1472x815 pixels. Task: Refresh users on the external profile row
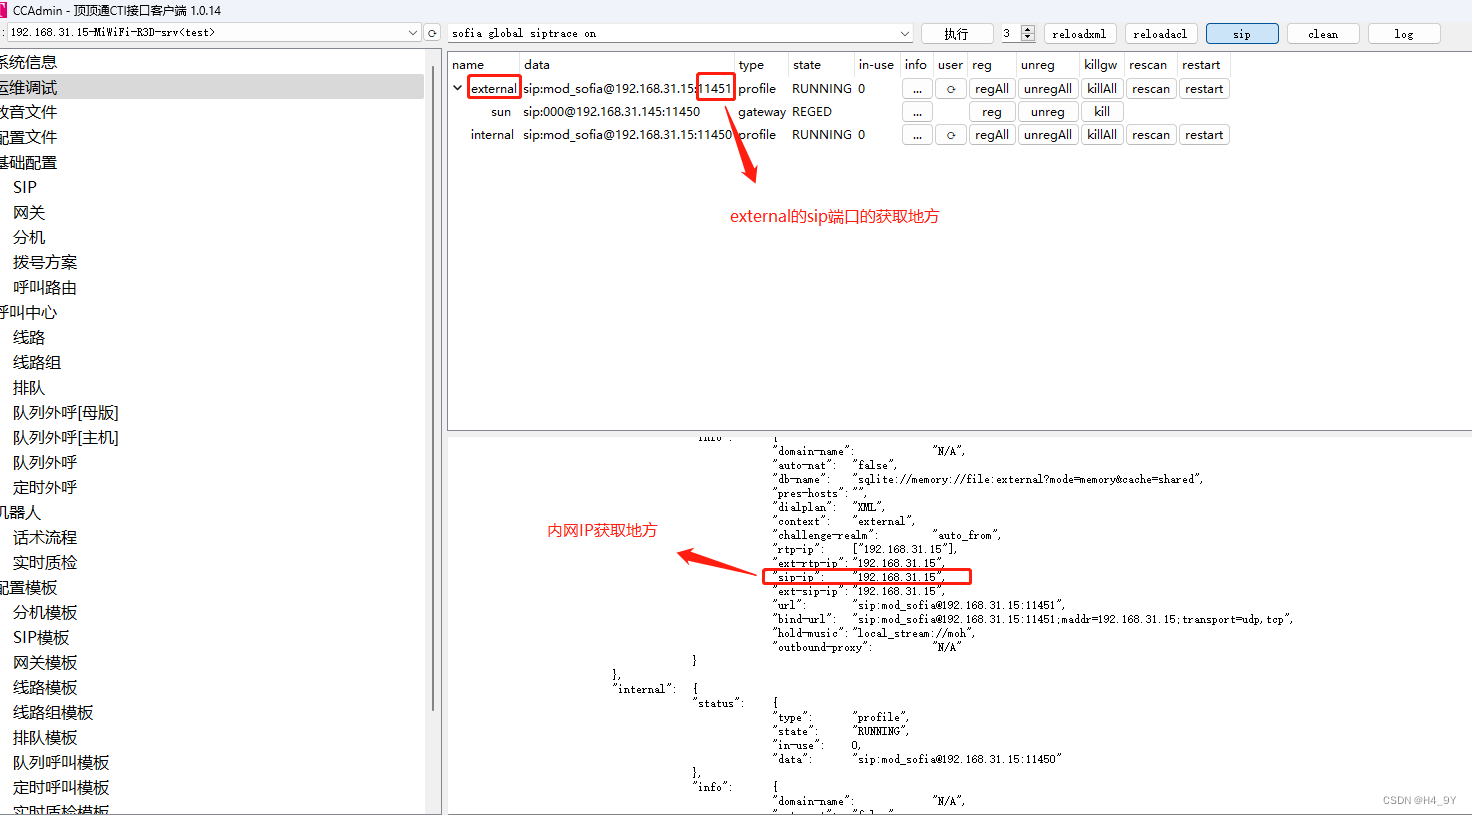[951, 89]
